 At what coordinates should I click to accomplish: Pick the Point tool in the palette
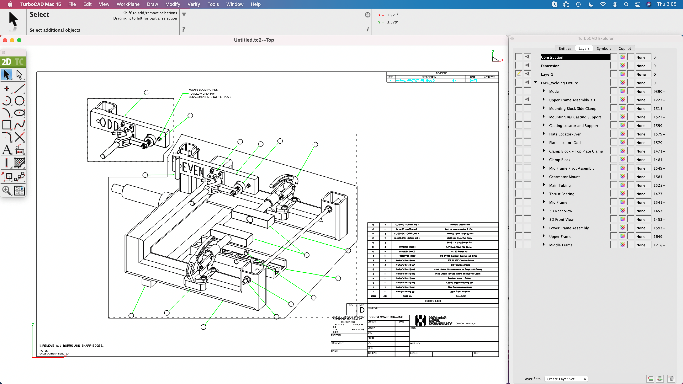(7, 88)
